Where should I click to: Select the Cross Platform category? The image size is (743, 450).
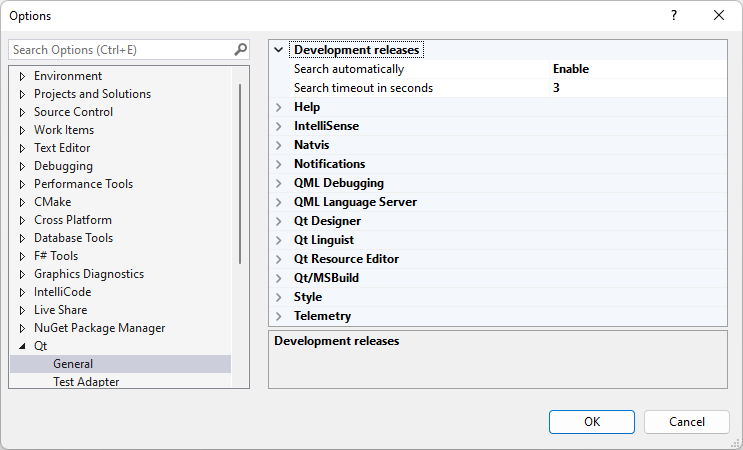(73, 220)
